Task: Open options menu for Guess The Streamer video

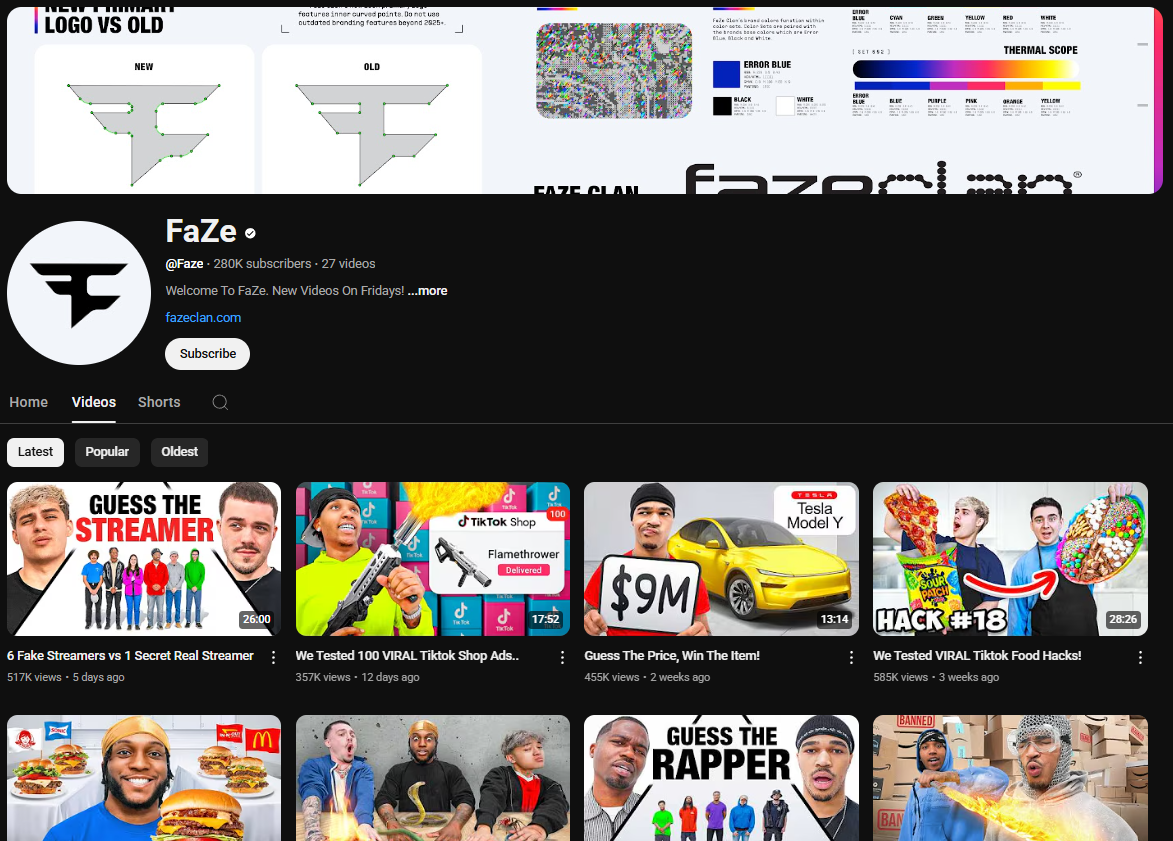Action: click(x=273, y=657)
